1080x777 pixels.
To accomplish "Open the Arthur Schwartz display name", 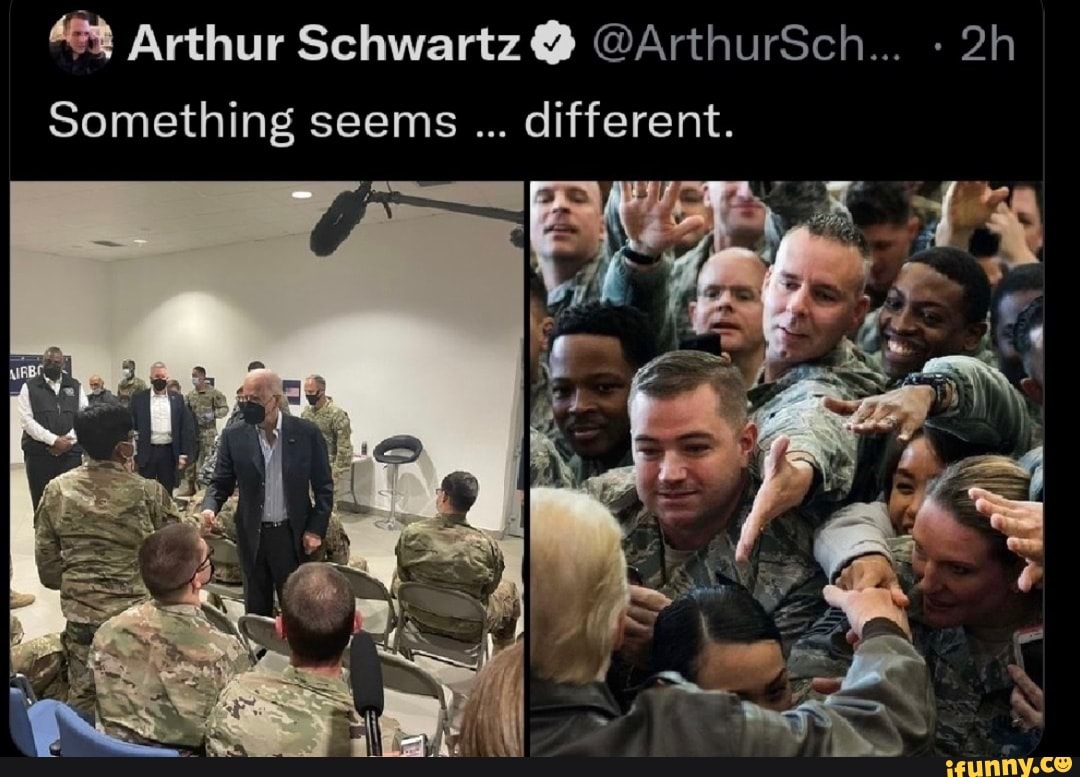I will 324,45.
